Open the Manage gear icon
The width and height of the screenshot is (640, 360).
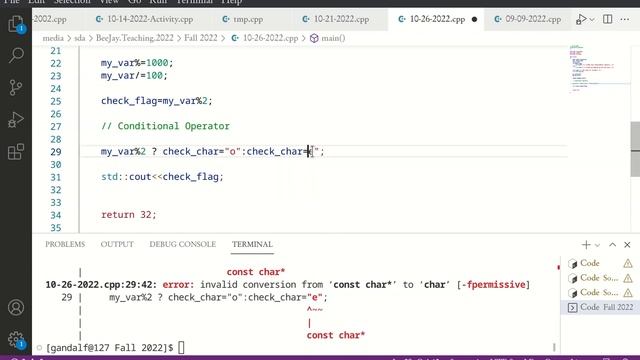click(16, 339)
